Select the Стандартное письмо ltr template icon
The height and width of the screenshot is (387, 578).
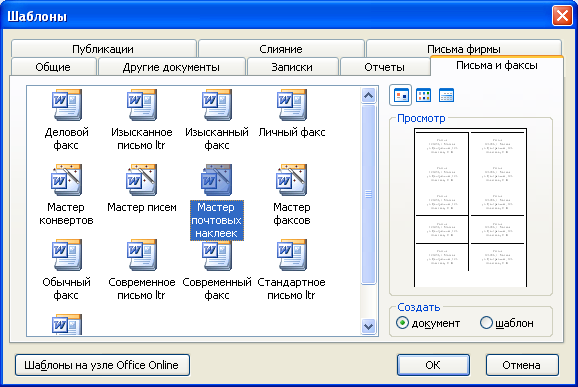292,255
